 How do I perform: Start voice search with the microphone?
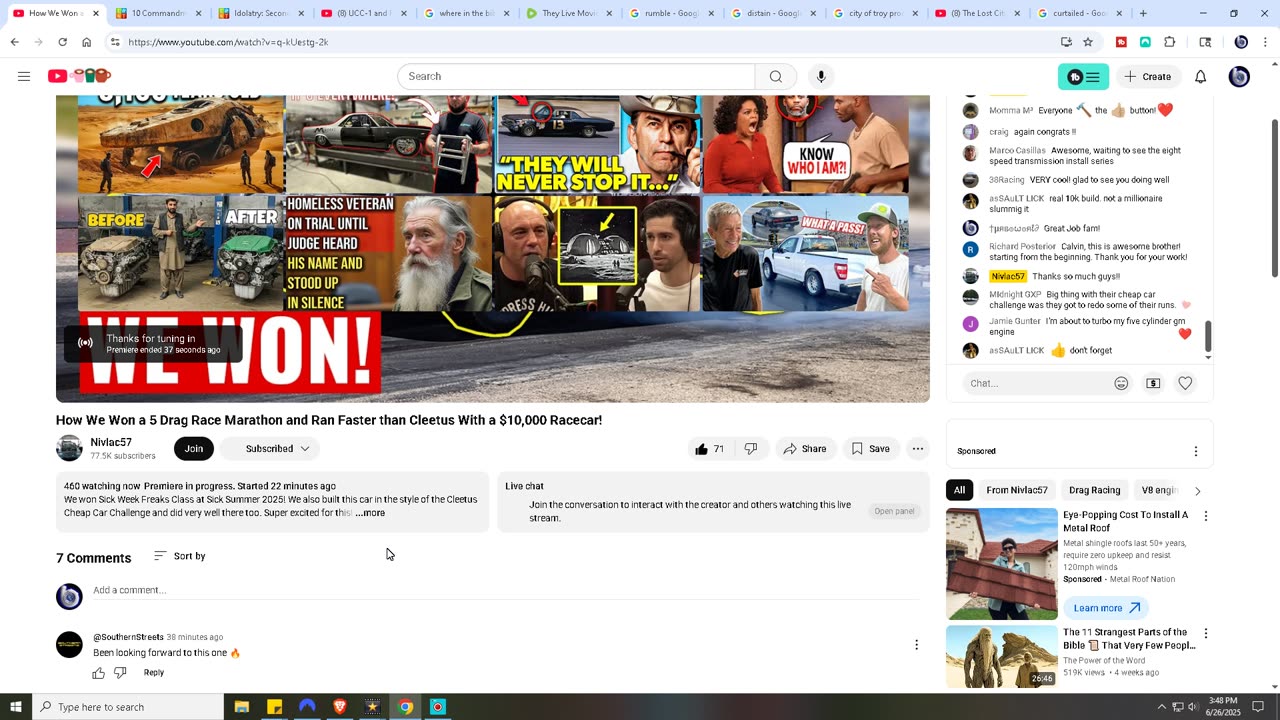coord(821,76)
